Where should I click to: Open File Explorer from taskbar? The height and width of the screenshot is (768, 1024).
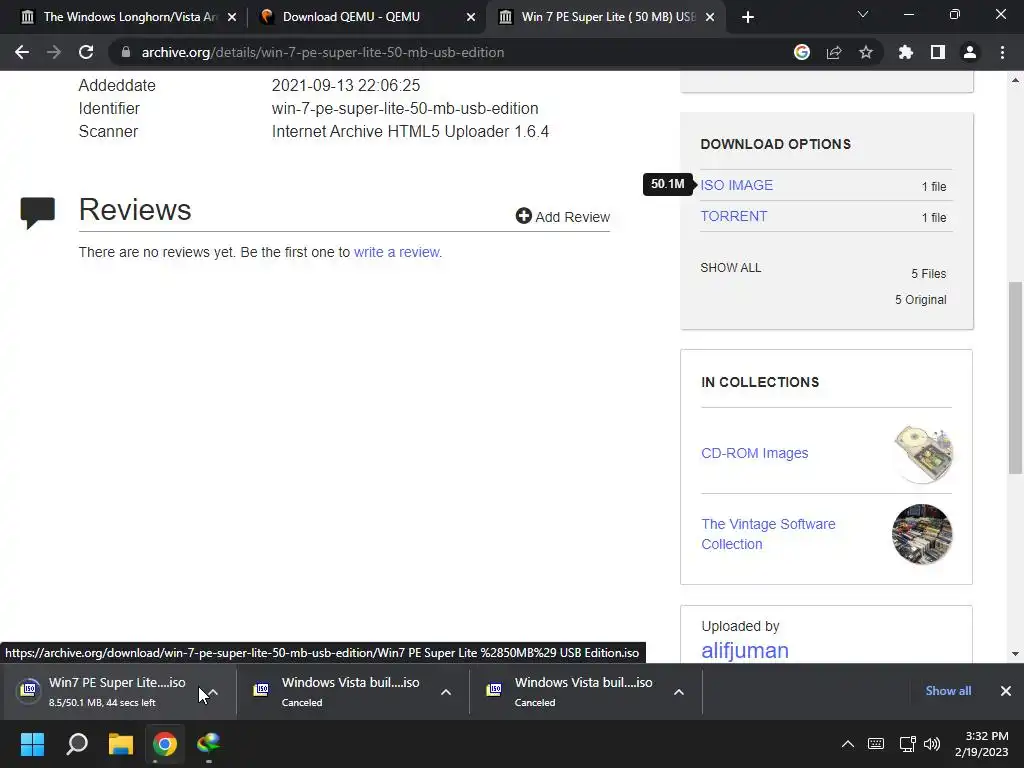[x=121, y=744]
